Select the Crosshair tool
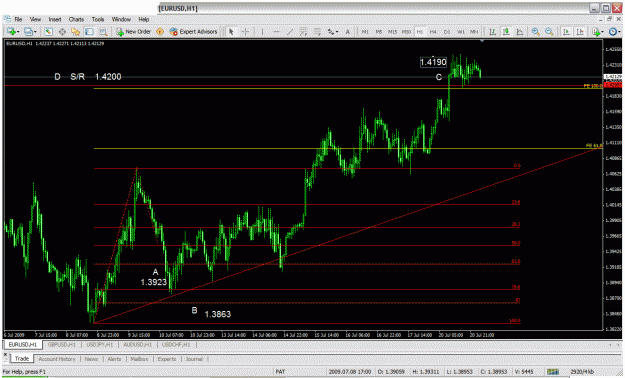This screenshot has width=625, height=378. (246, 32)
